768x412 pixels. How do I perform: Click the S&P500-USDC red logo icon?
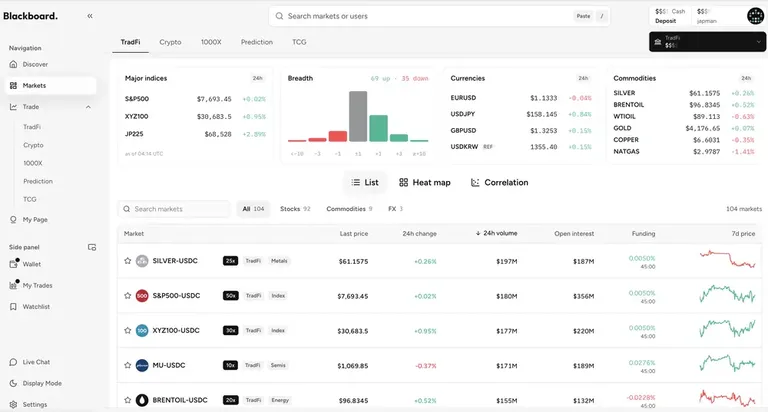pyautogui.click(x=142, y=296)
